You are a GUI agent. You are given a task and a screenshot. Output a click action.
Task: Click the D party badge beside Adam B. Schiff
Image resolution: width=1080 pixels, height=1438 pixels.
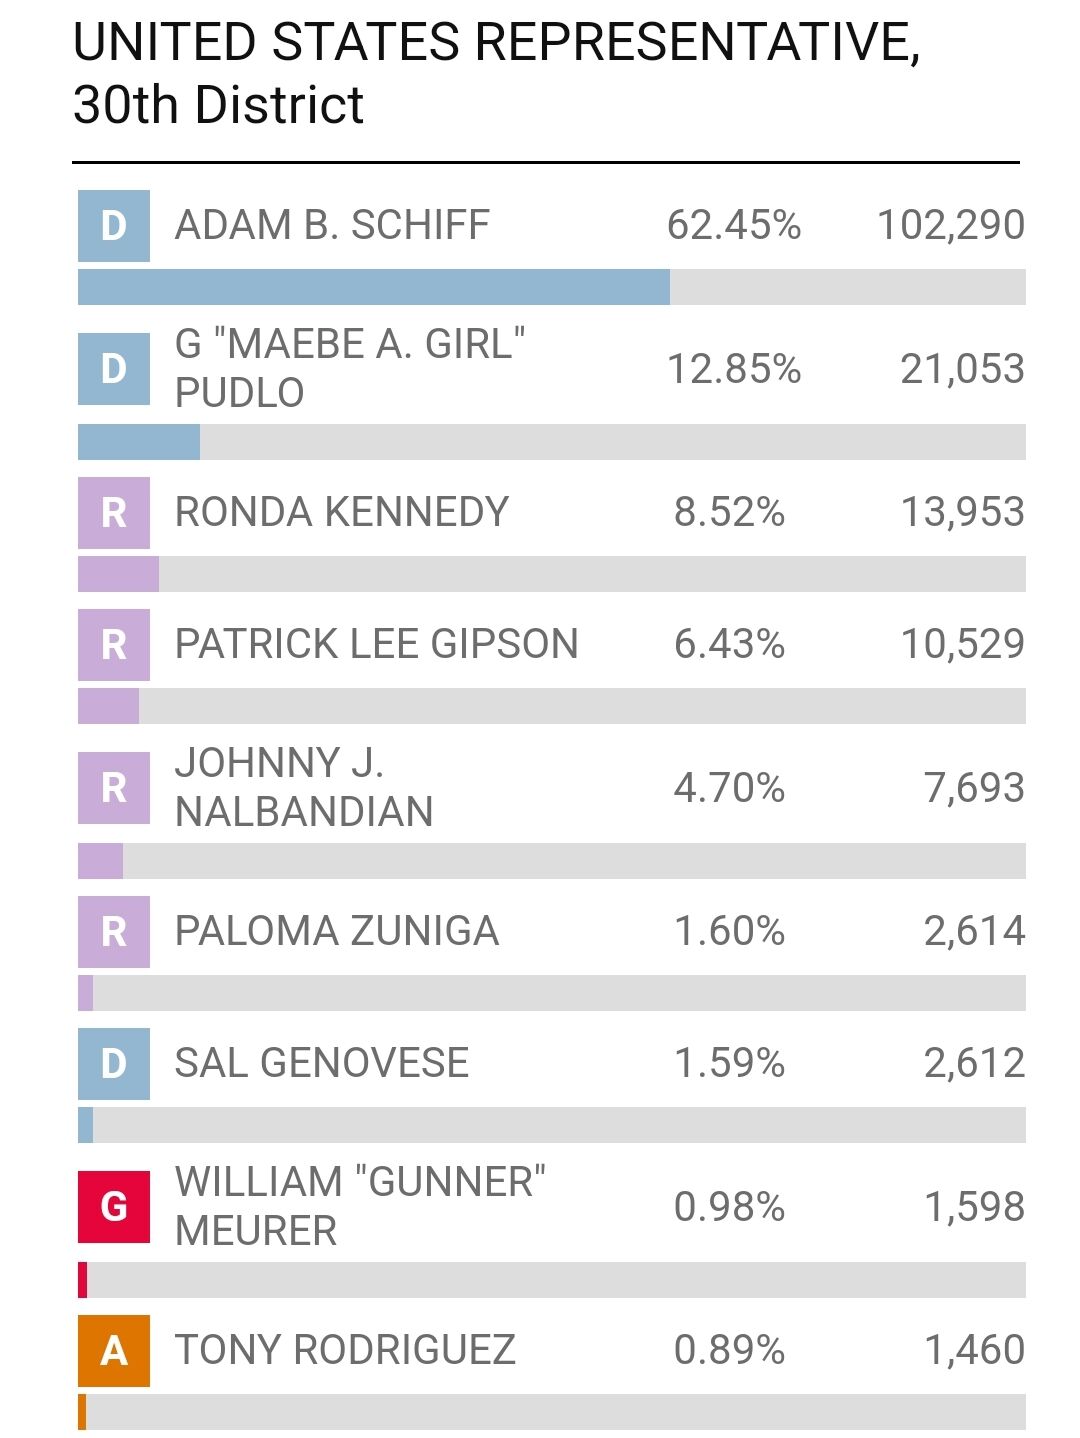114,226
